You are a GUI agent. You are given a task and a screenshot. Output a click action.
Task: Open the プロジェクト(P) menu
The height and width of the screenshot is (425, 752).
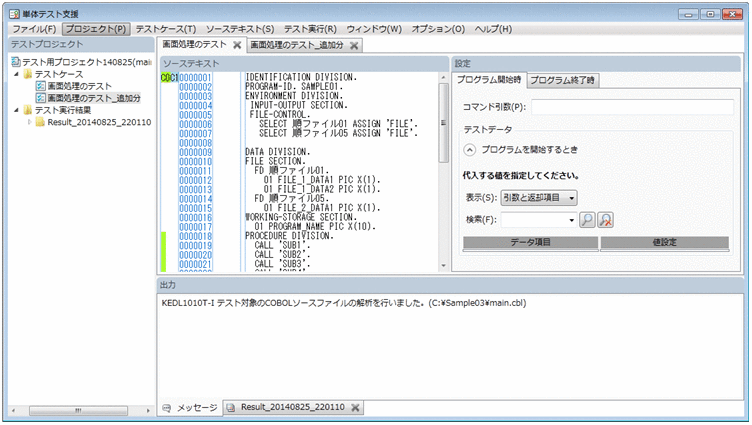tap(96, 29)
